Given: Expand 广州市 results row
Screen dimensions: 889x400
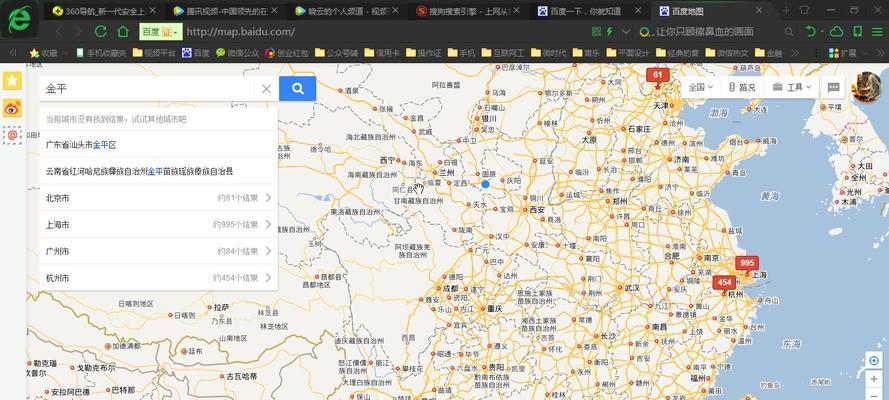Looking at the screenshot, I should pos(159,251).
